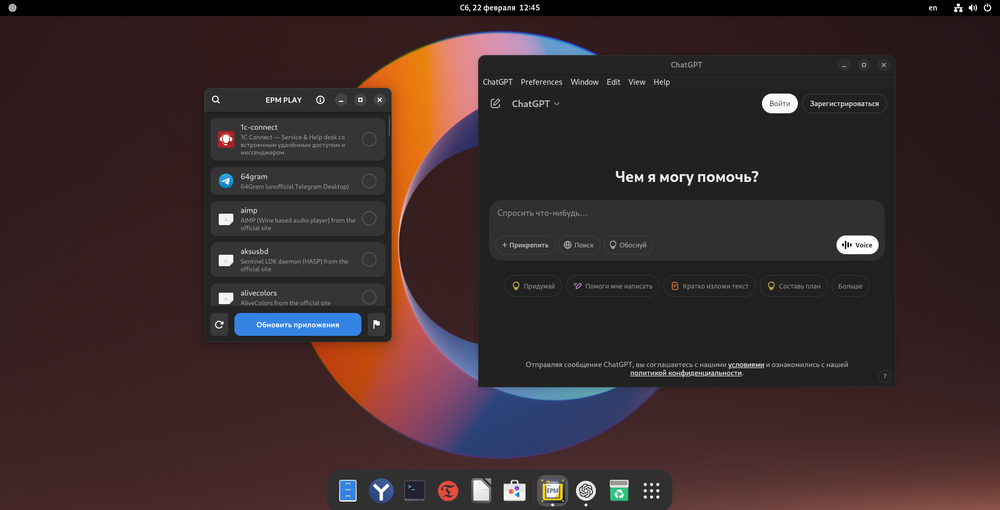Open search in EPM Play header

click(216, 100)
